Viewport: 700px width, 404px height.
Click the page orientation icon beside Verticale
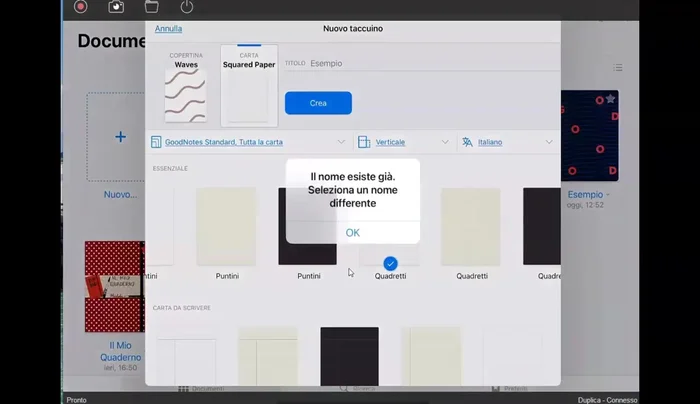pyautogui.click(x=364, y=142)
